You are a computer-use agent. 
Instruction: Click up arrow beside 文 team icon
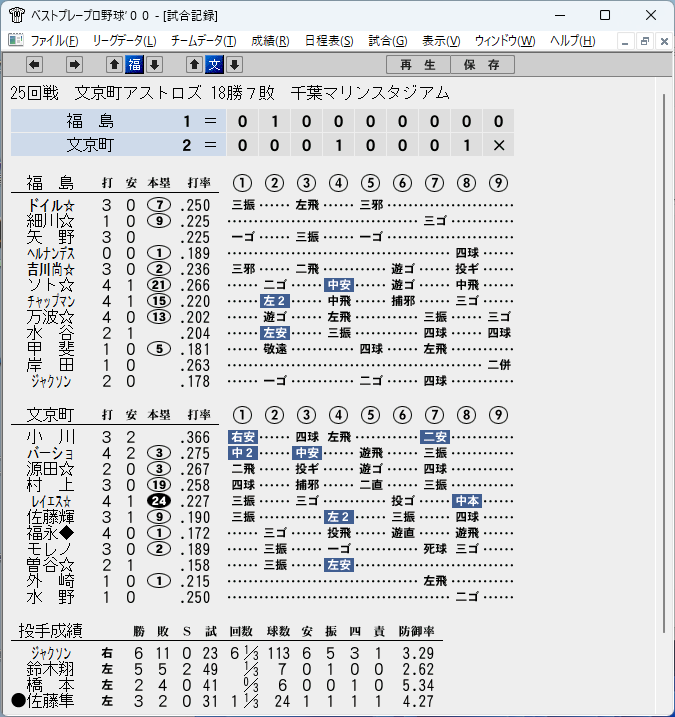(194, 64)
